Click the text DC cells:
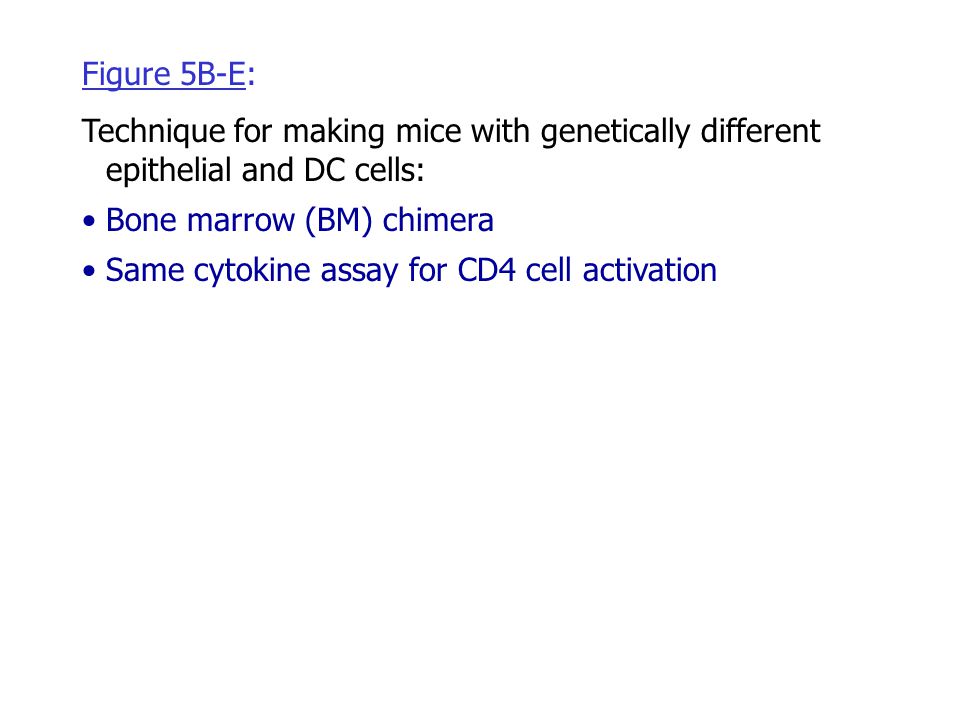The image size is (960, 720). (364, 170)
